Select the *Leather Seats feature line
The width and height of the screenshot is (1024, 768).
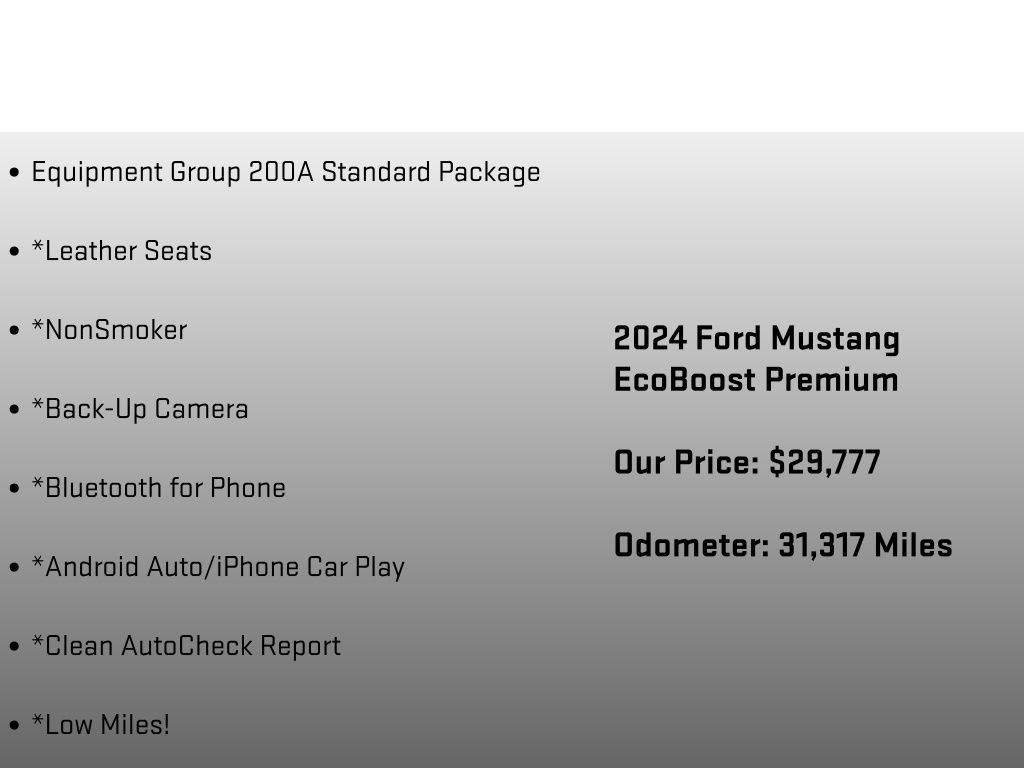pyautogui.click(x=122, y=251)
